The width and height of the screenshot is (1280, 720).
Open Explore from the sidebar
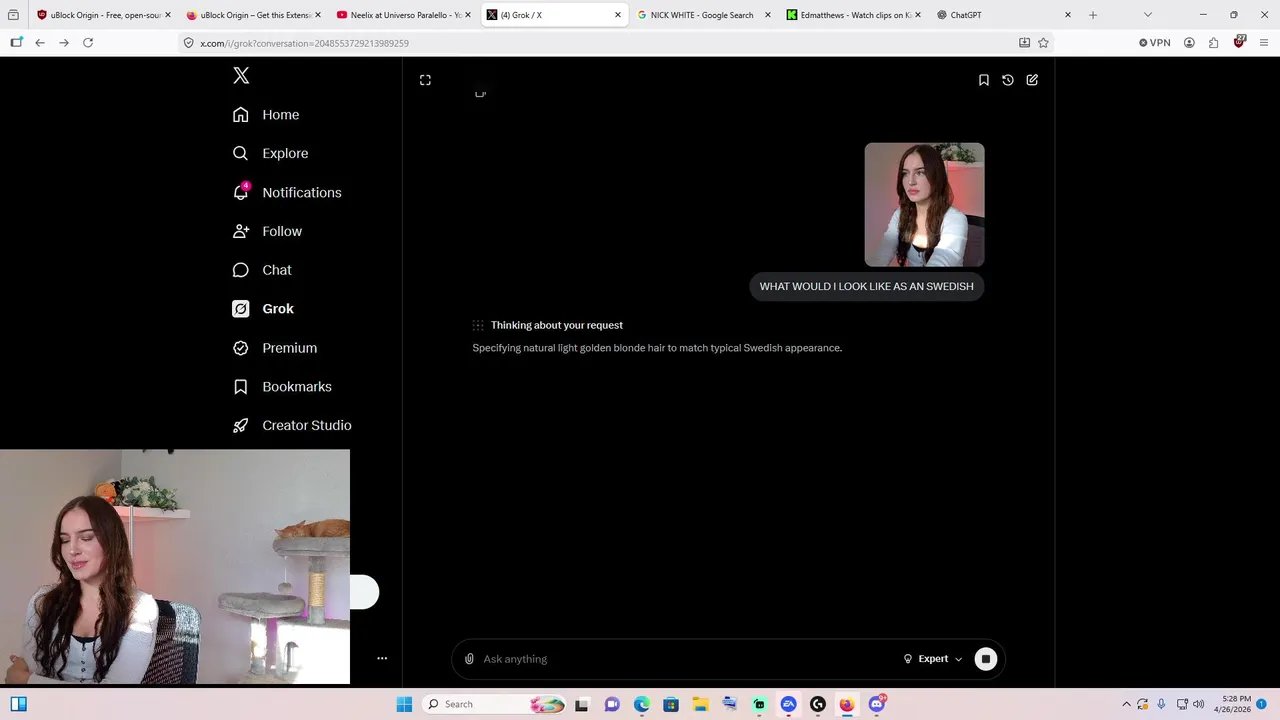(270, 153)
